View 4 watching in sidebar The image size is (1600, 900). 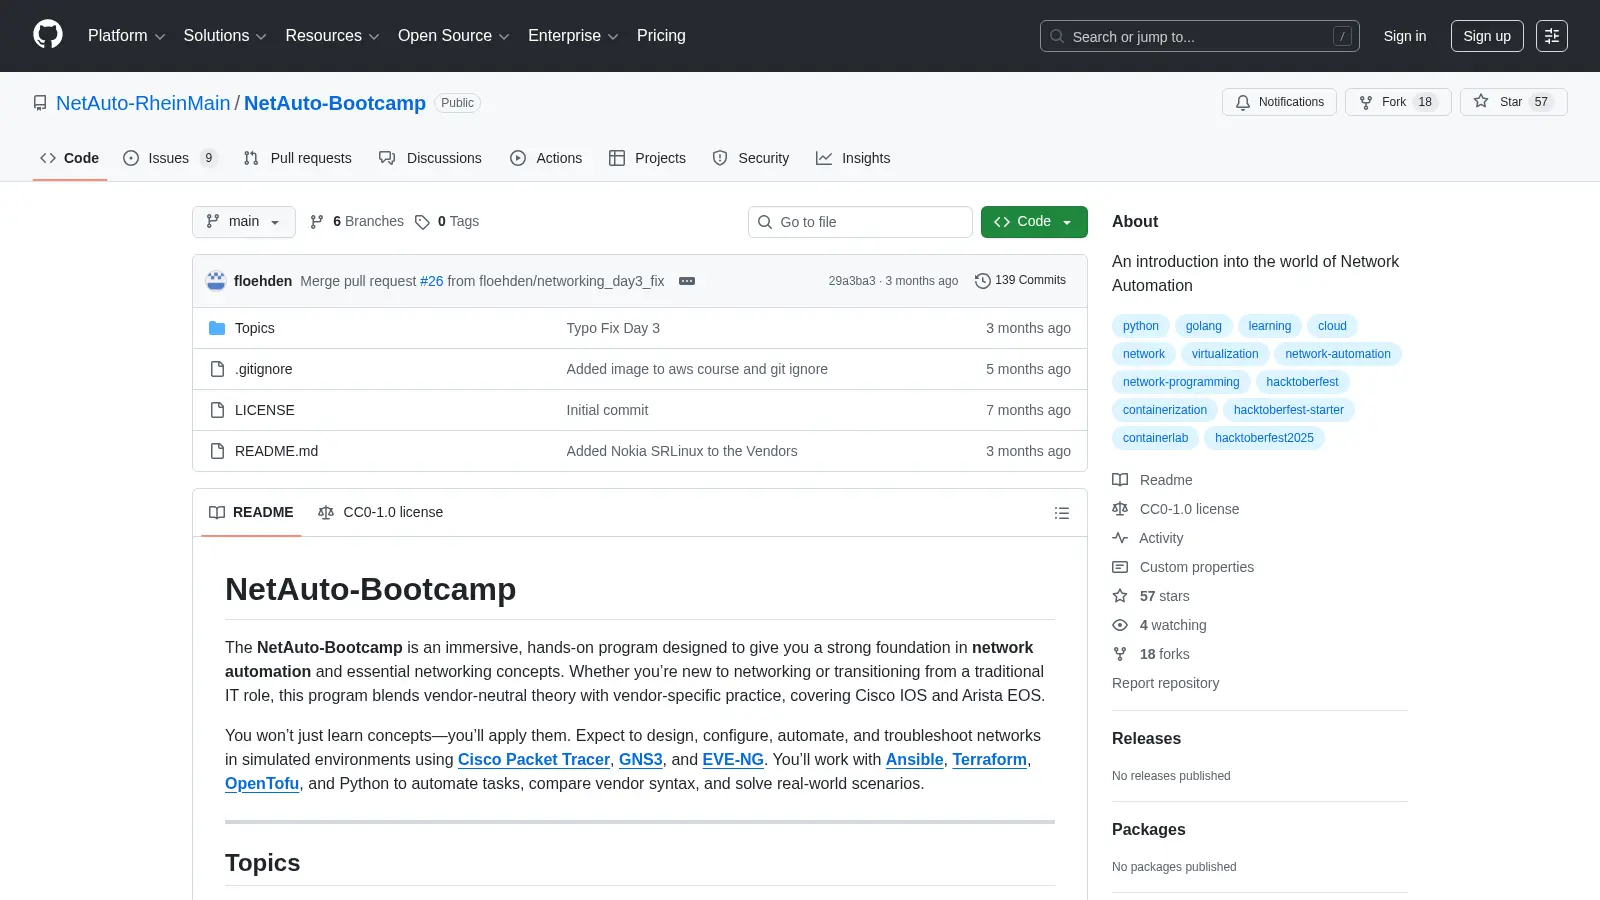(x=1160, y=625)
